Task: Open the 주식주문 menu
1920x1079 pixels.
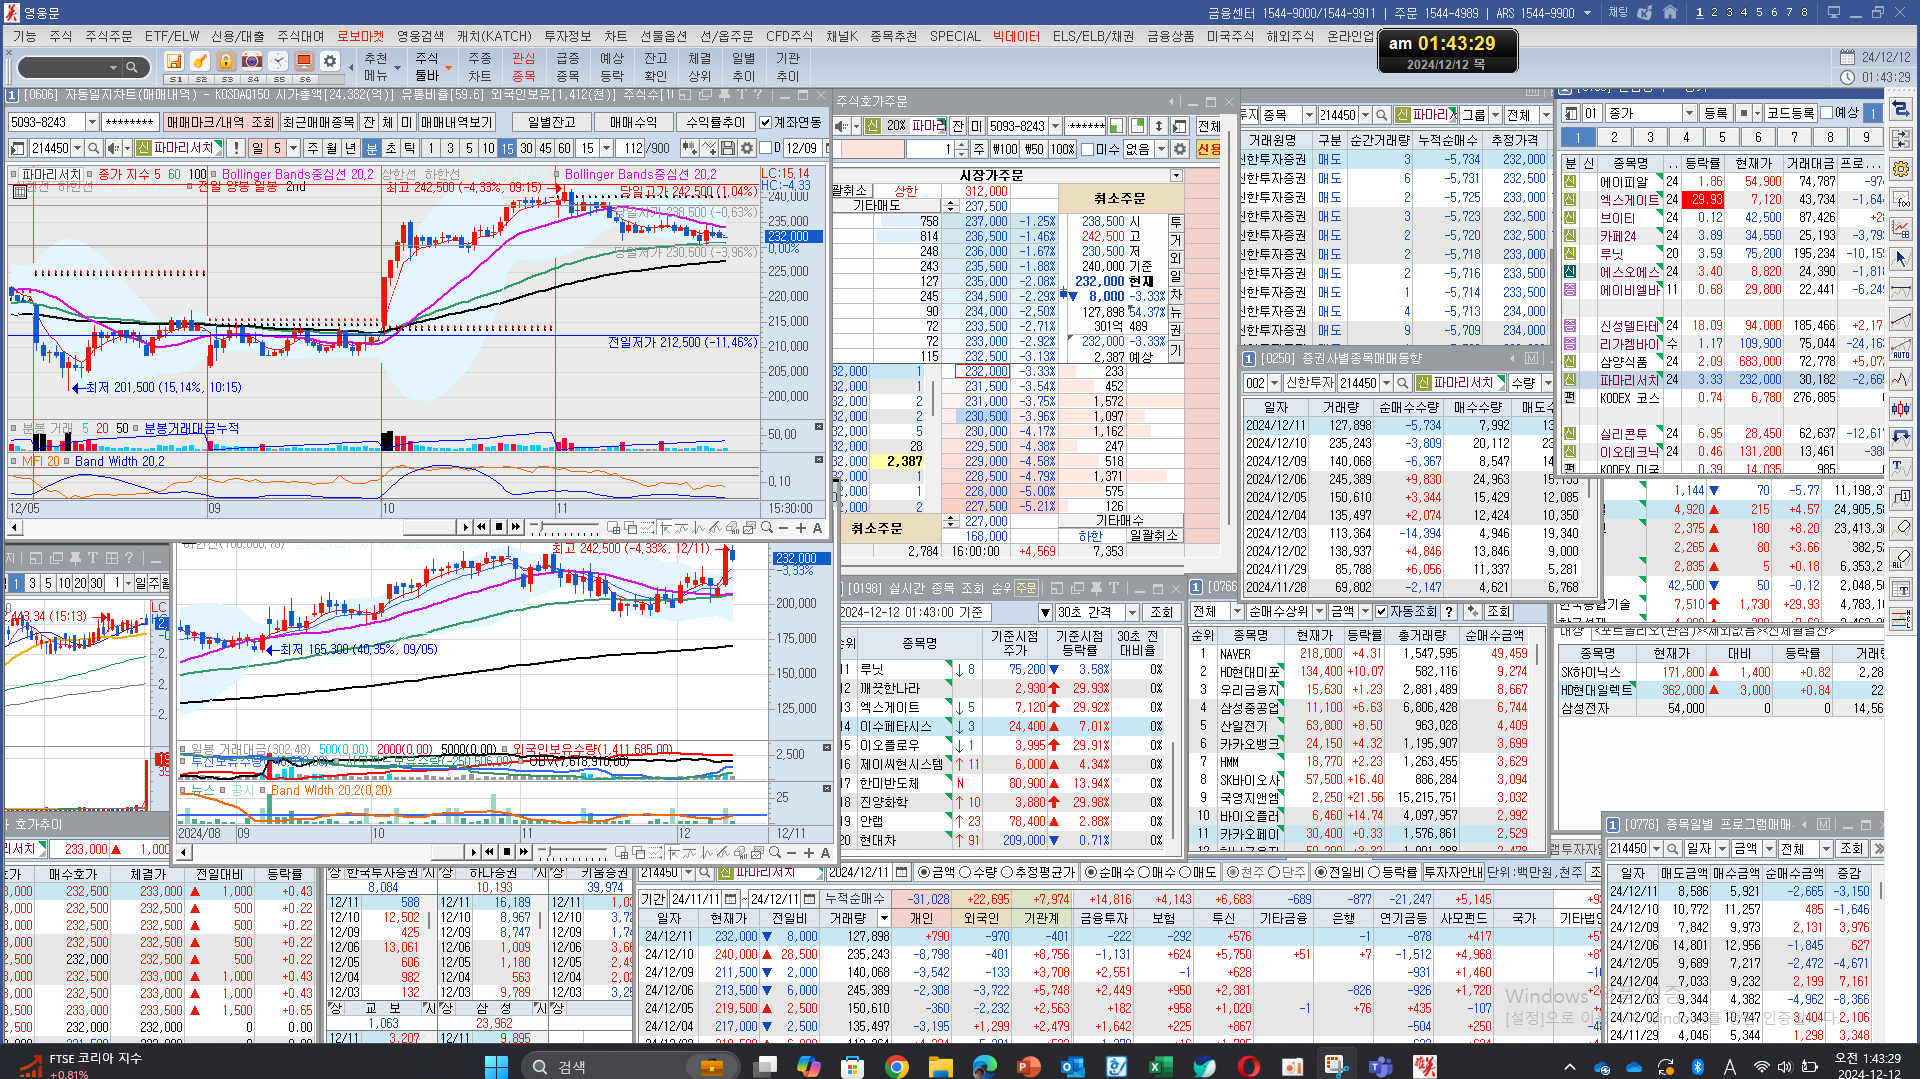Action: 108,36
